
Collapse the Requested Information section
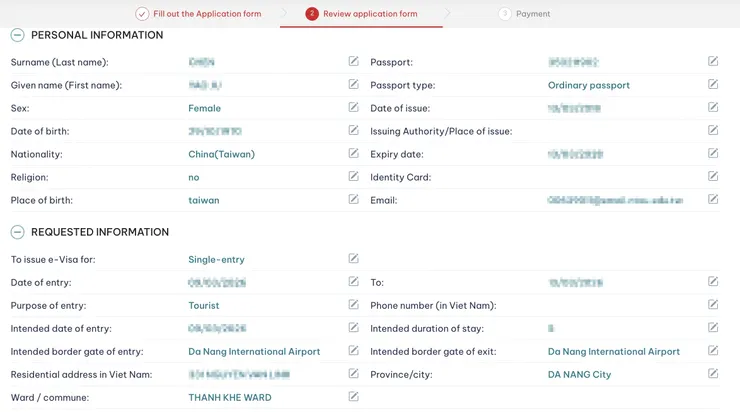[x=17, y=232]
